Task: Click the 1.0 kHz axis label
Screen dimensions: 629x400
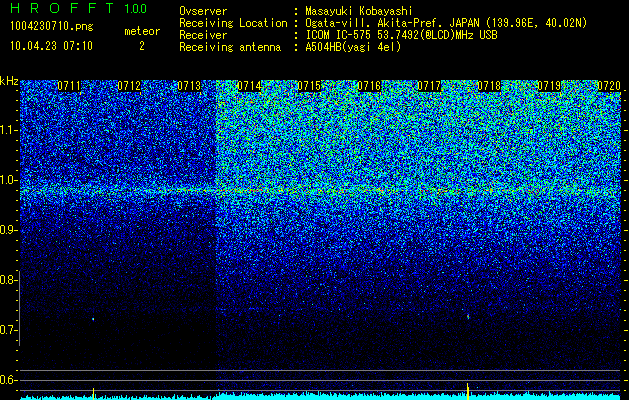Action: click(7, 180)
